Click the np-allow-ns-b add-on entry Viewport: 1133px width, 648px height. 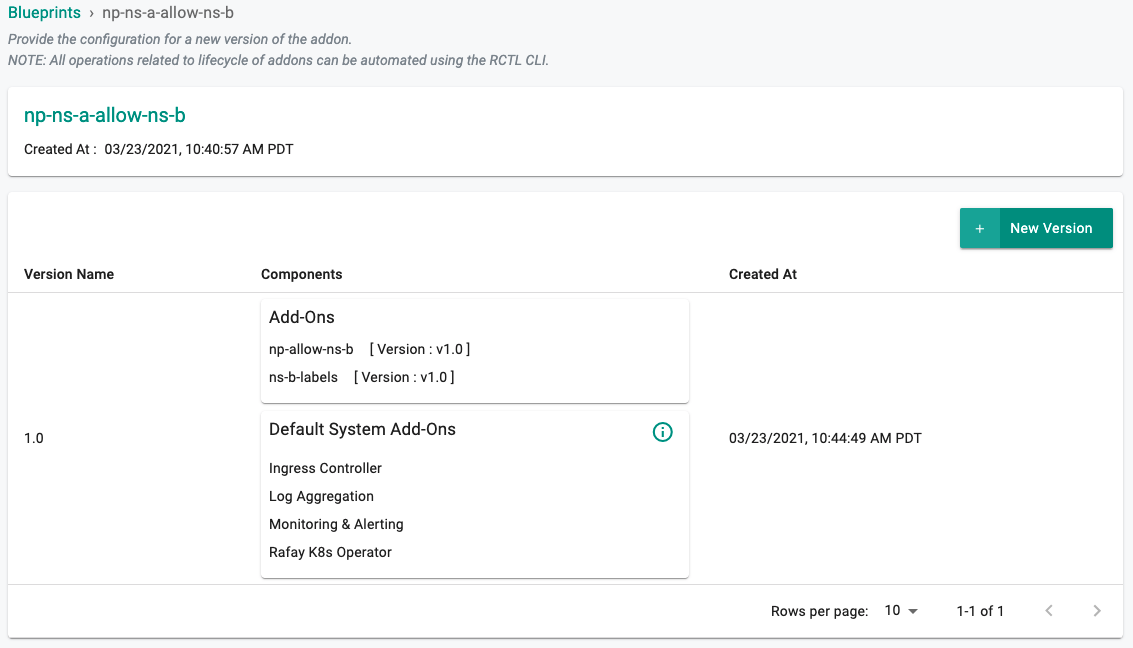pos(311,349)
